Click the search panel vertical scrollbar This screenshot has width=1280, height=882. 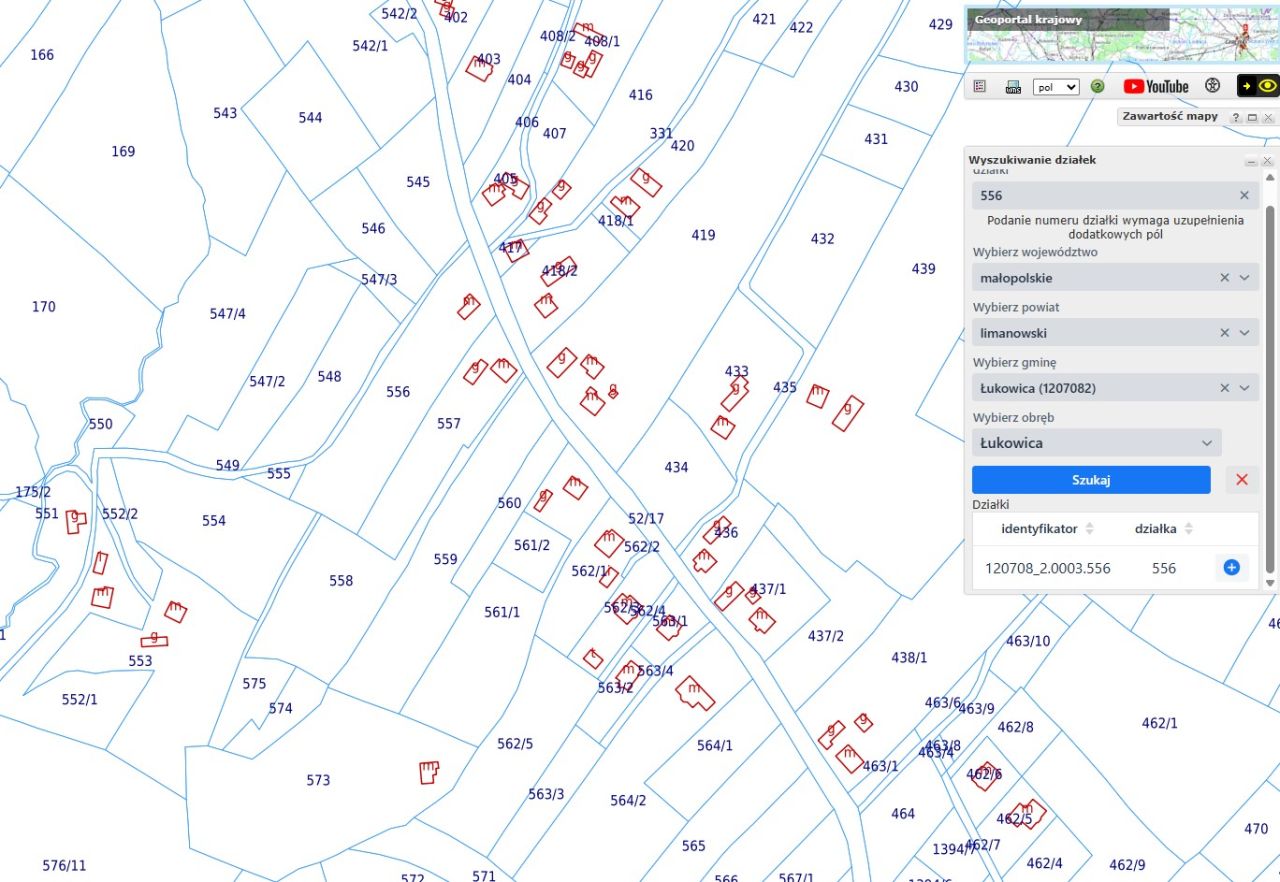click(x=1270, y=390)
